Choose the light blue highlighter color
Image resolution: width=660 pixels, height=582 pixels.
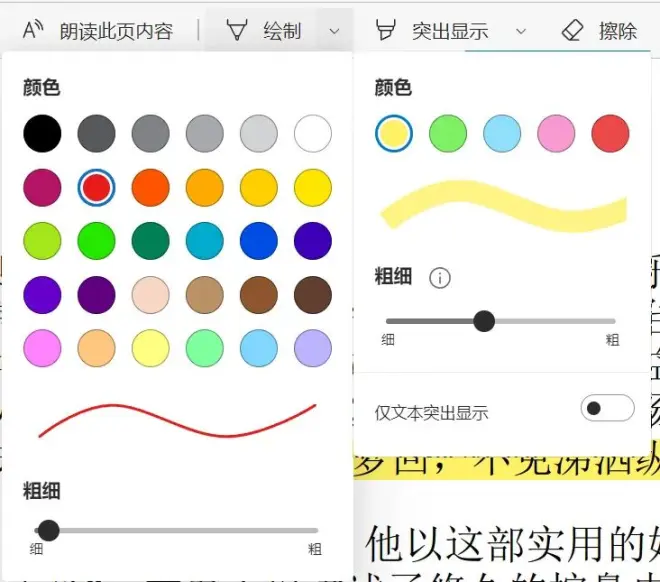(502, 133)
